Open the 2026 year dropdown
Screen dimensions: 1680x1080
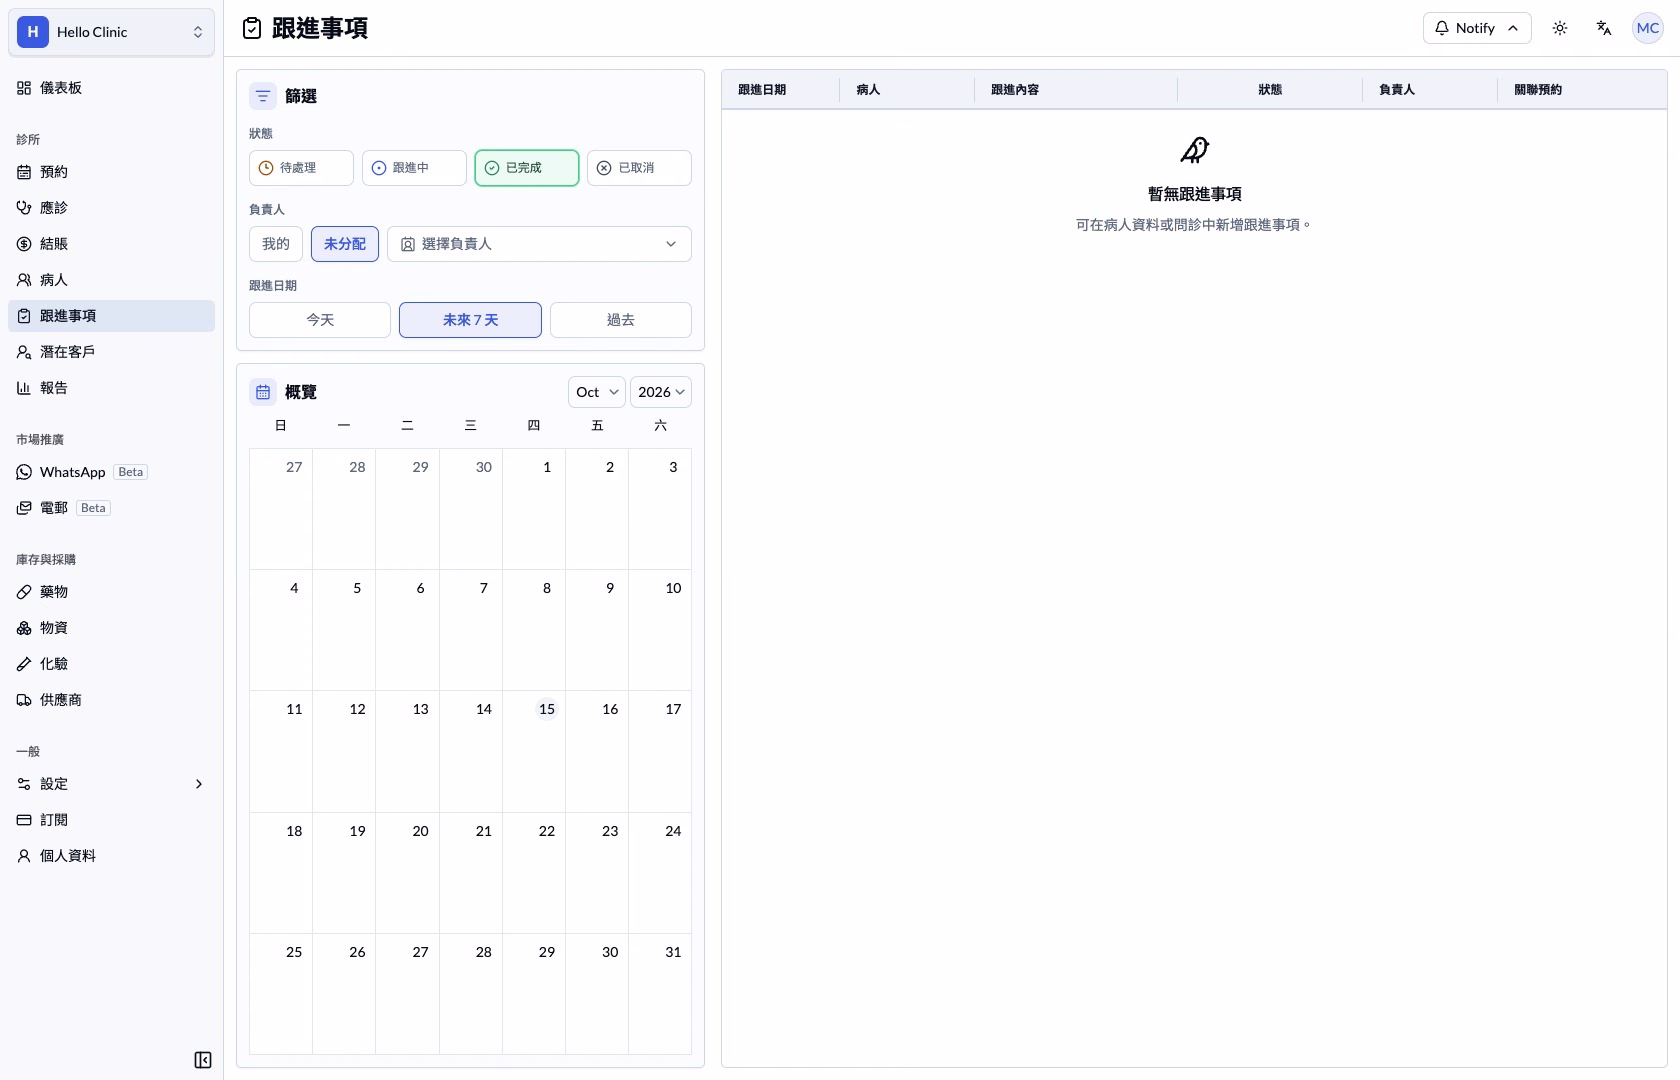(661, 392)
